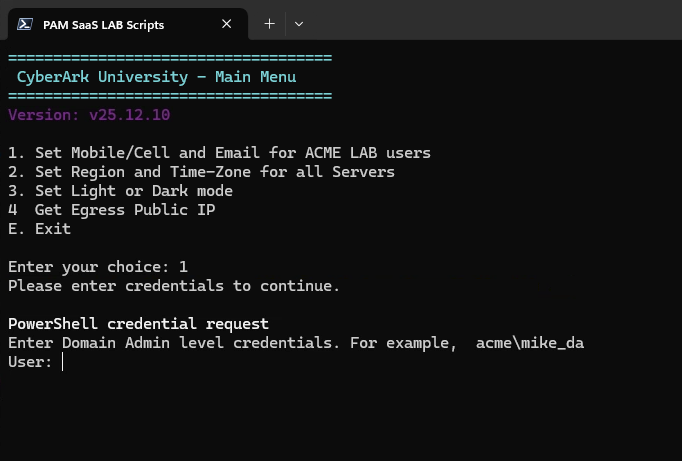The height and width of the screenshot is (461, 682).
Task: Click the acme\mike_da example username text
Action: point(529,343)
